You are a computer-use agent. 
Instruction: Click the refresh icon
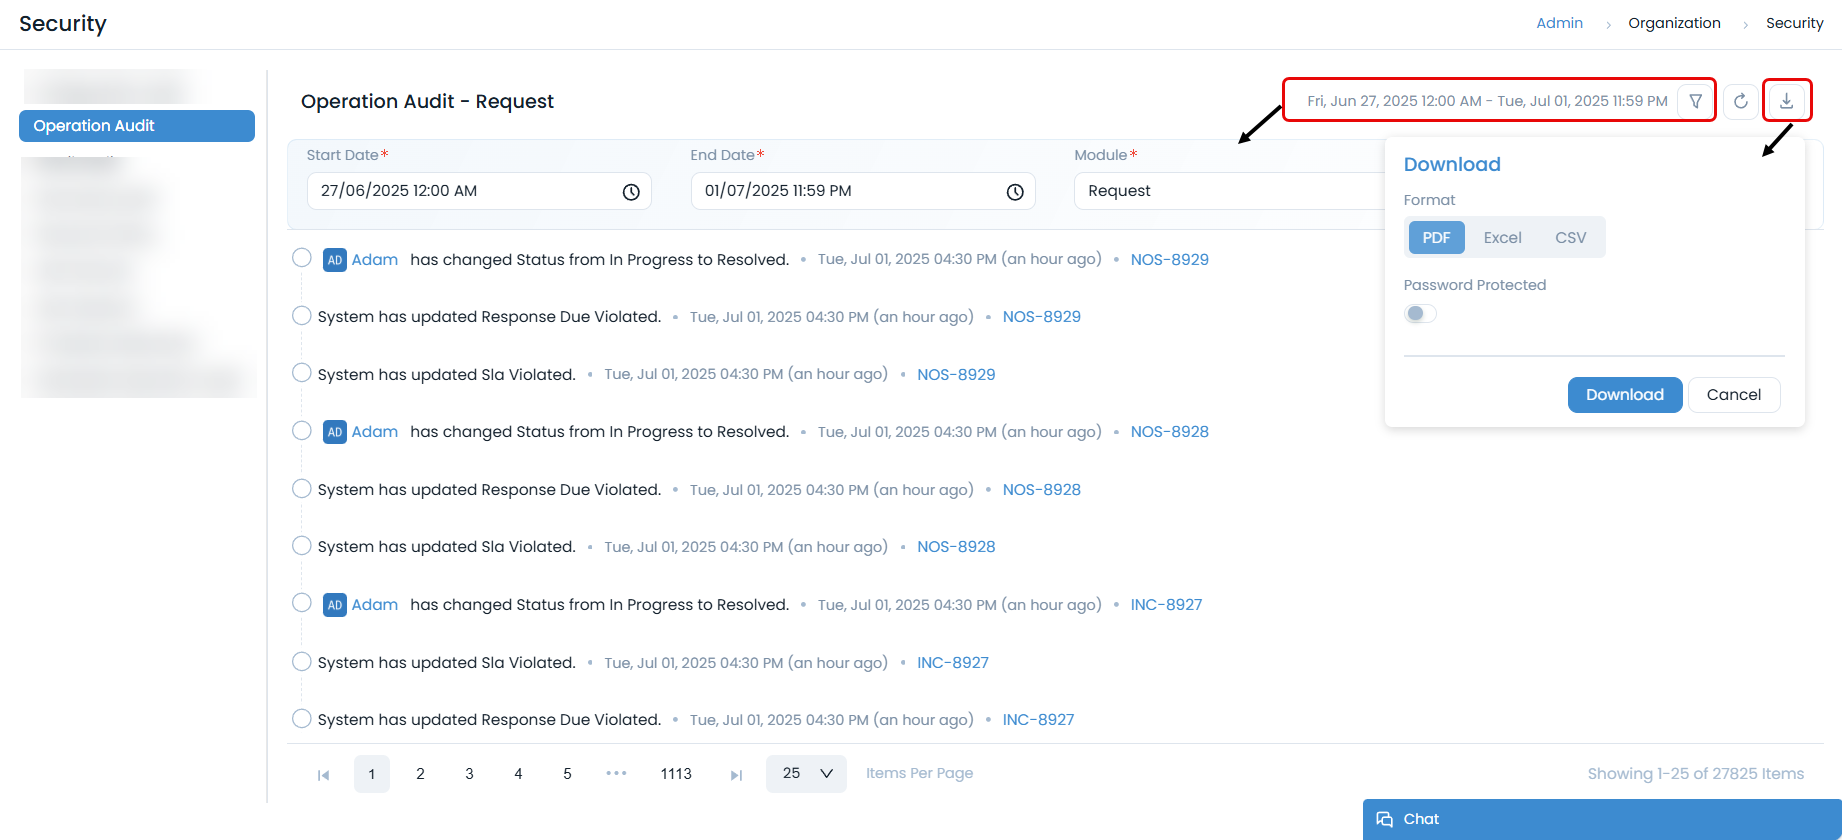coord(1740,101)
